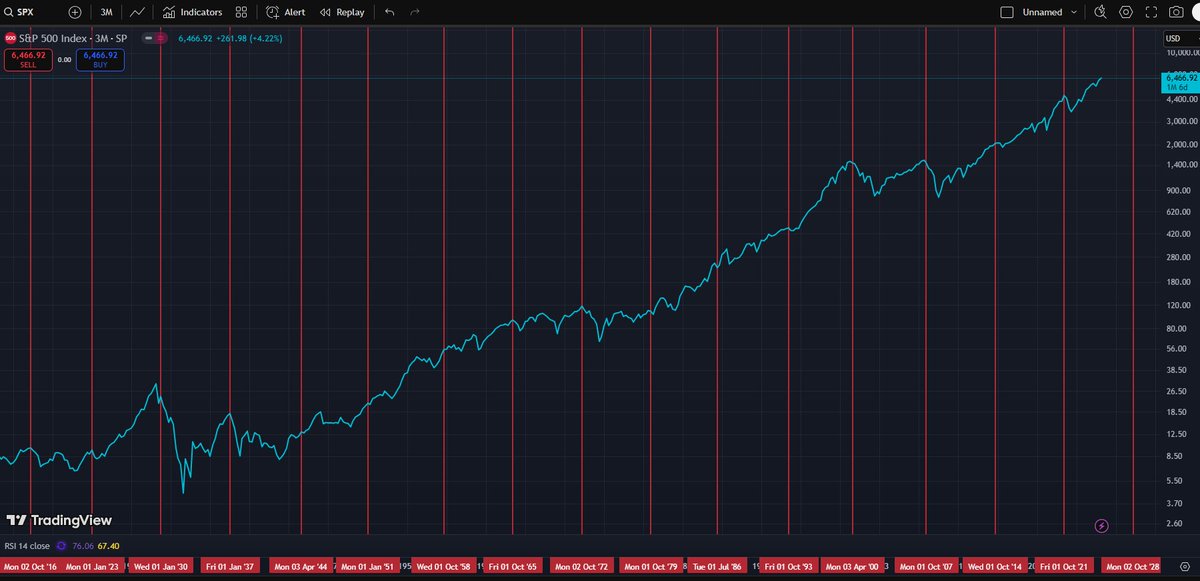Take a chart snapshot with camera icon

click(x=1177, y=12)
